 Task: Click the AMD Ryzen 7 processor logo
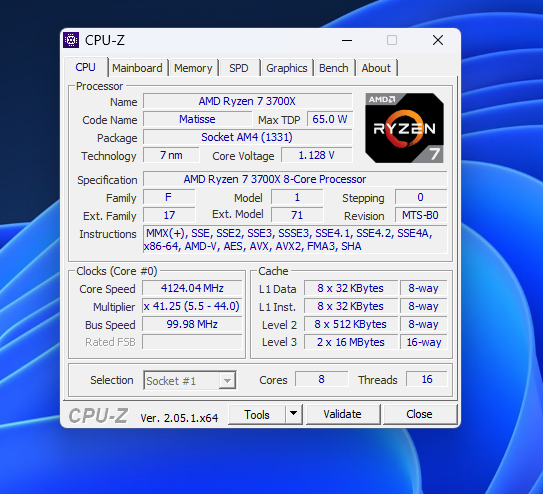(x=404, y=128)
